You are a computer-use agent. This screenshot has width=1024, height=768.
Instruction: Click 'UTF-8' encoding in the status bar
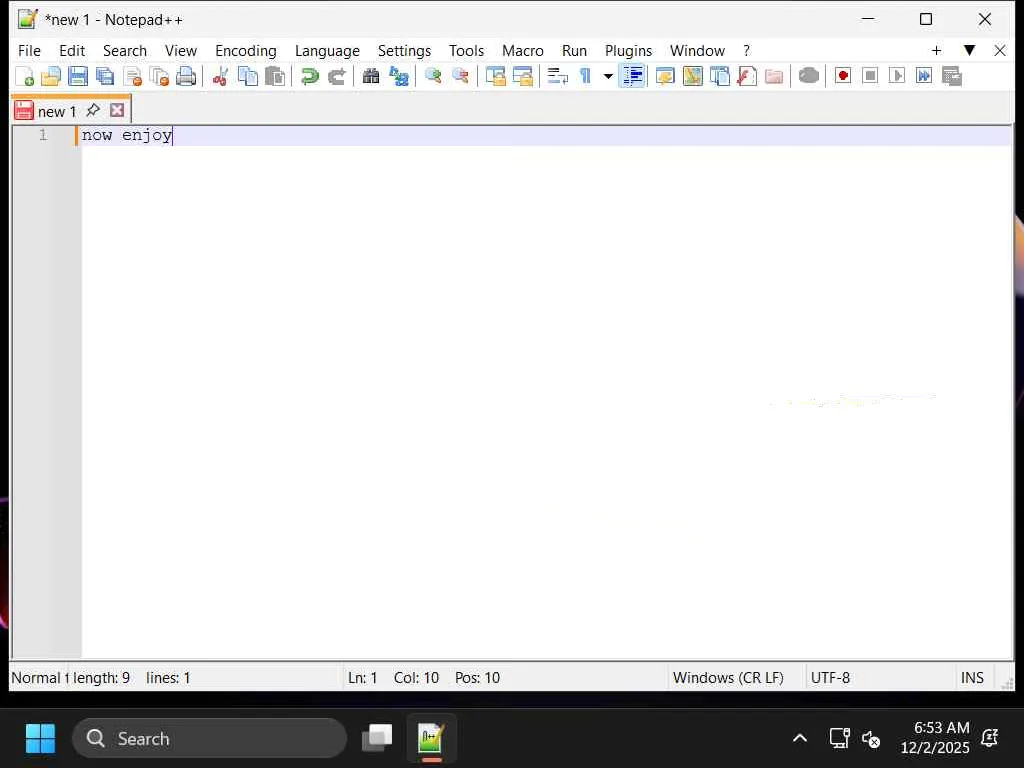pos(830,678)
